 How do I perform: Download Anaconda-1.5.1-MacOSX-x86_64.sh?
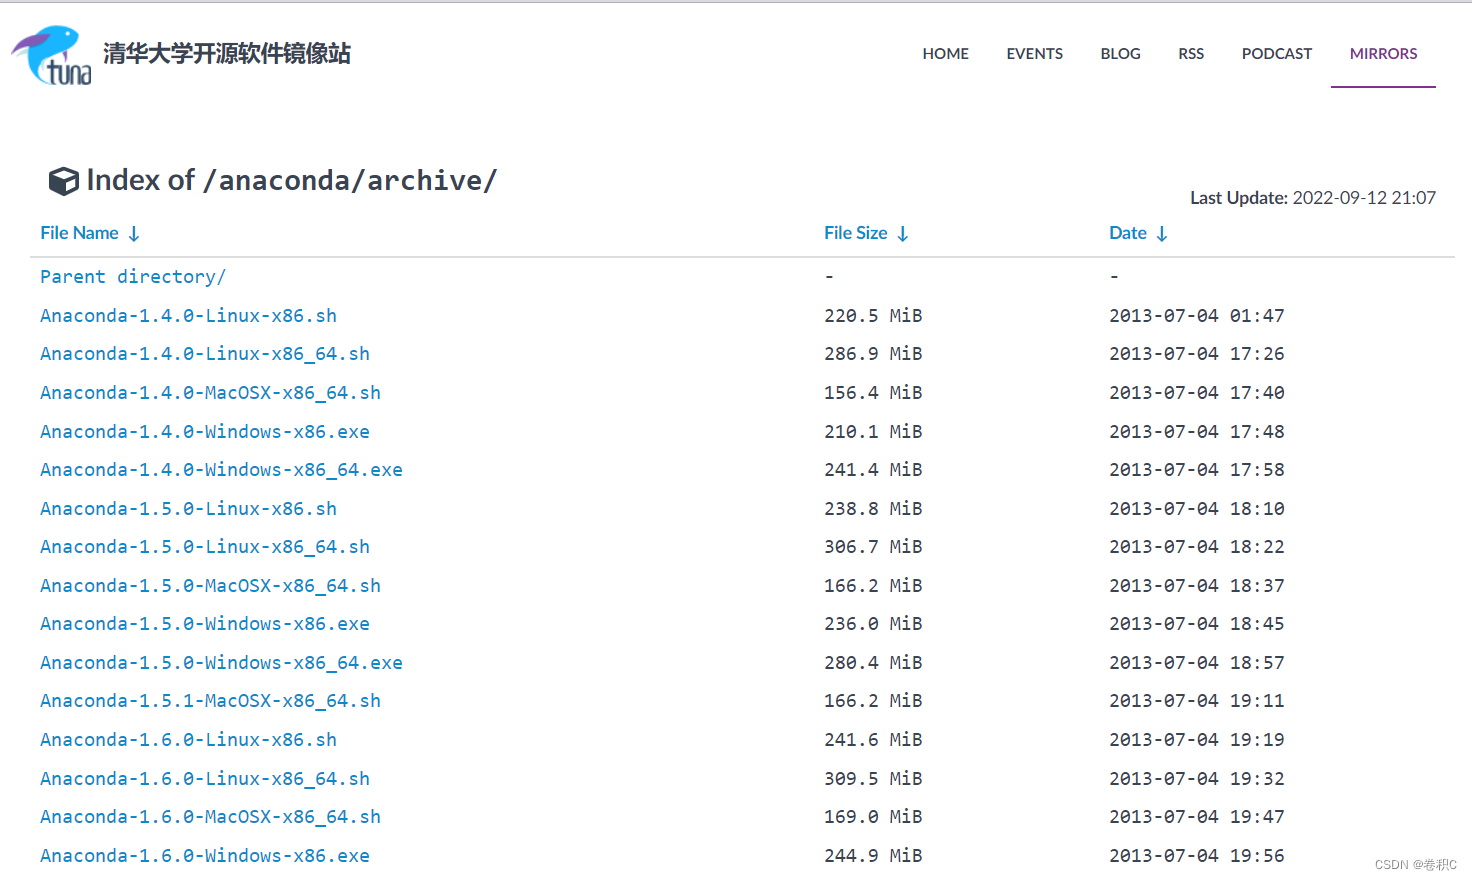[210, 701]
